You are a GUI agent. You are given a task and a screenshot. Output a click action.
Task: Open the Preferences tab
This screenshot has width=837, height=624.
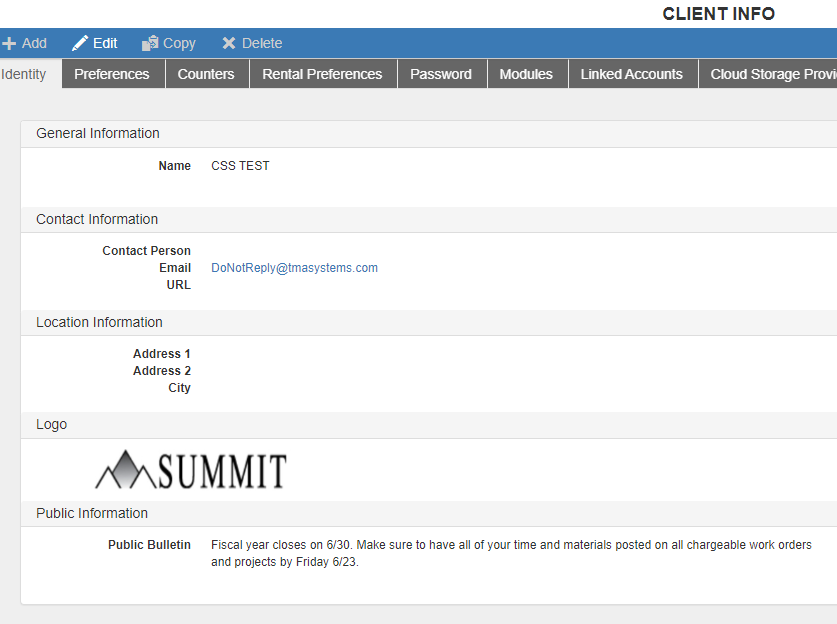coord(111,73)
